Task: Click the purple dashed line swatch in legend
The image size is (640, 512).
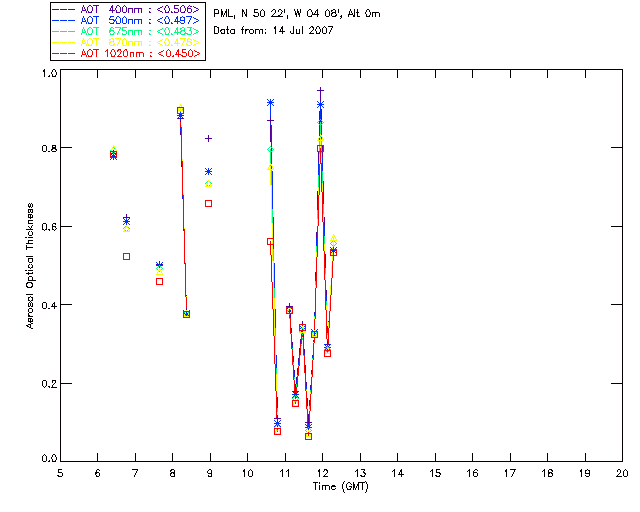Action: 64,10
